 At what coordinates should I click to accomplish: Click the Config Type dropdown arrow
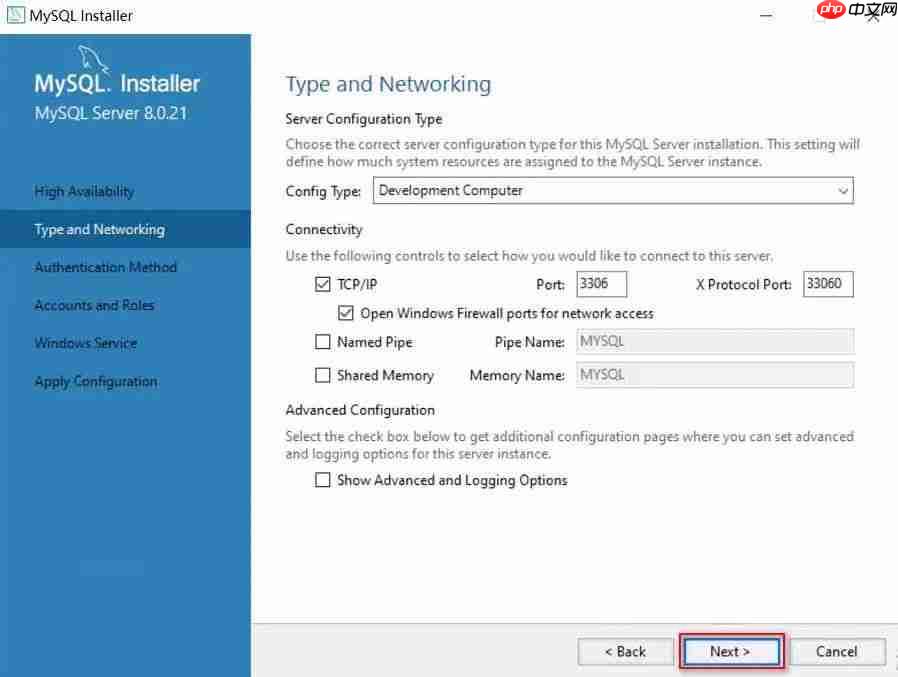coord(842,190)
